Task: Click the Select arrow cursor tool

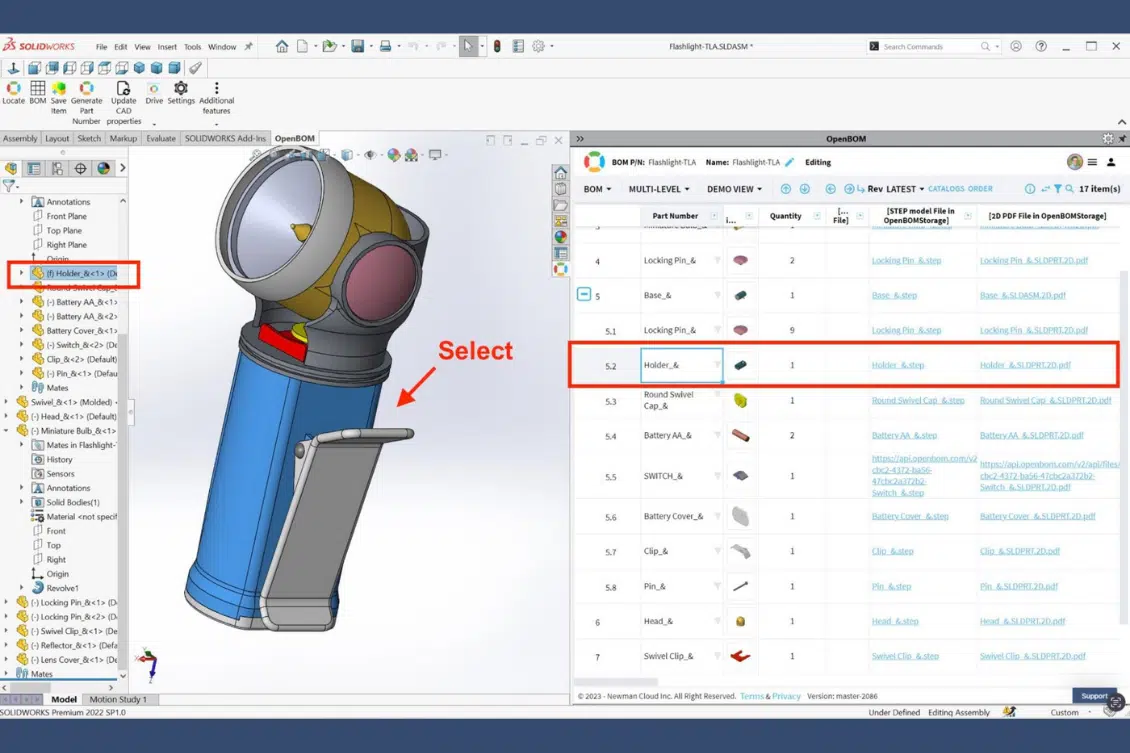Action: (x=468, y=46)
